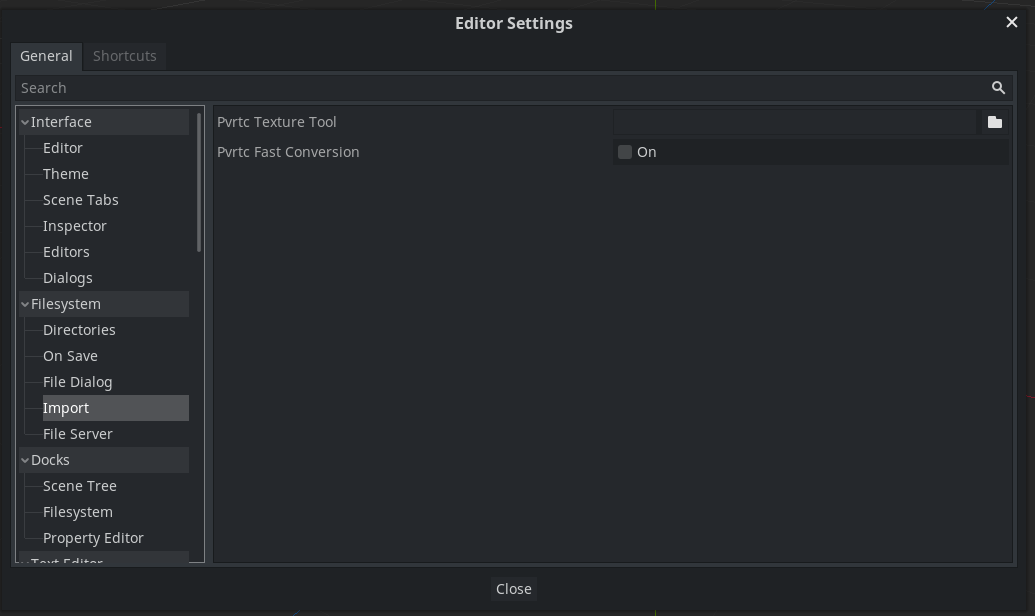Select the General tab
The height and width of the screenshot is (616, 1035).
point(45,56)
